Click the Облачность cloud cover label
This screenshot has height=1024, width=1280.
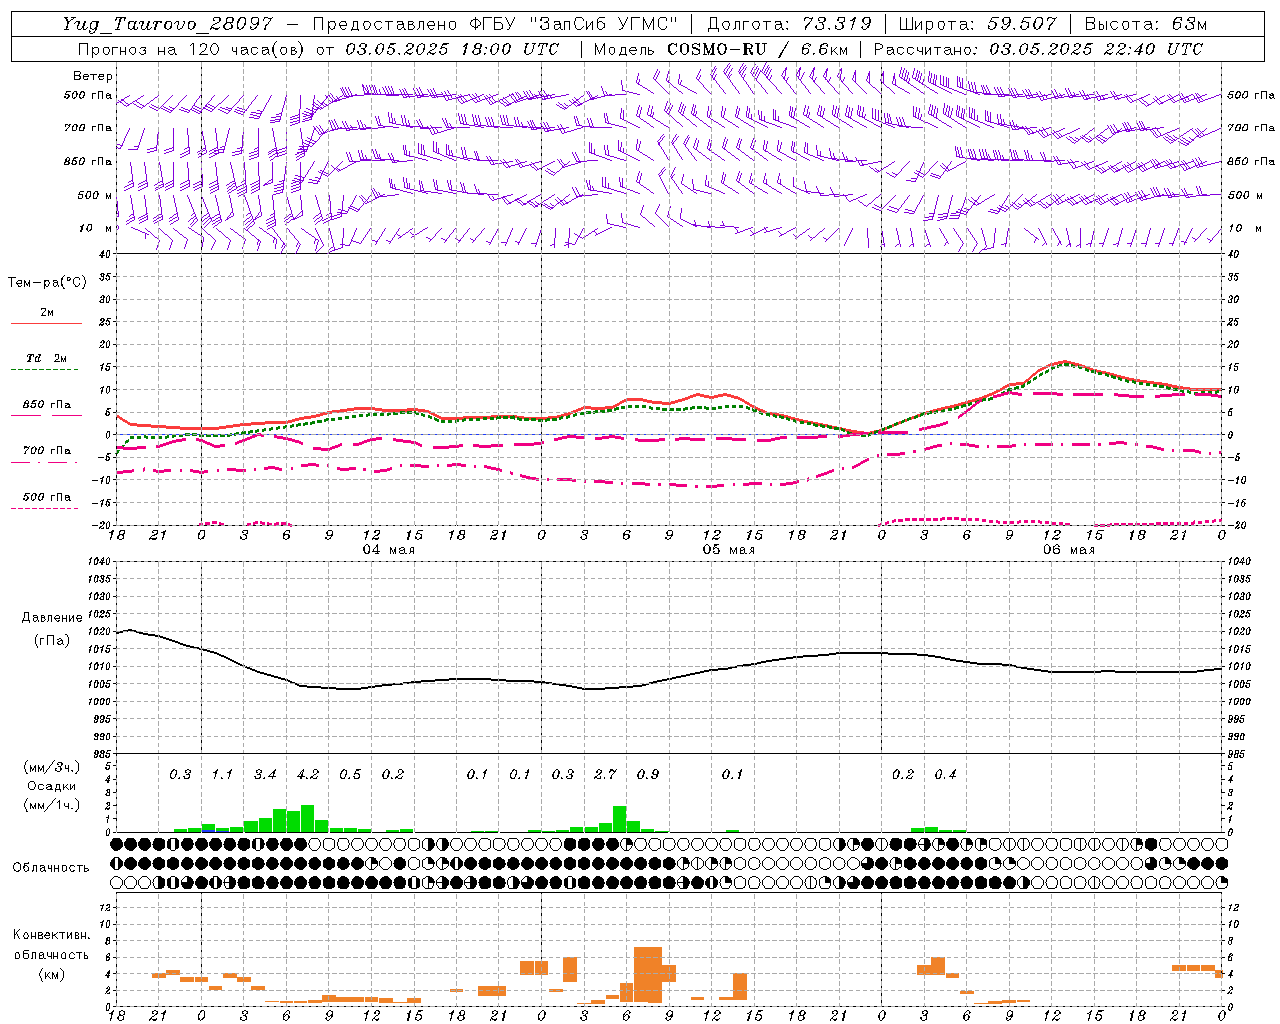pos(51,868)
